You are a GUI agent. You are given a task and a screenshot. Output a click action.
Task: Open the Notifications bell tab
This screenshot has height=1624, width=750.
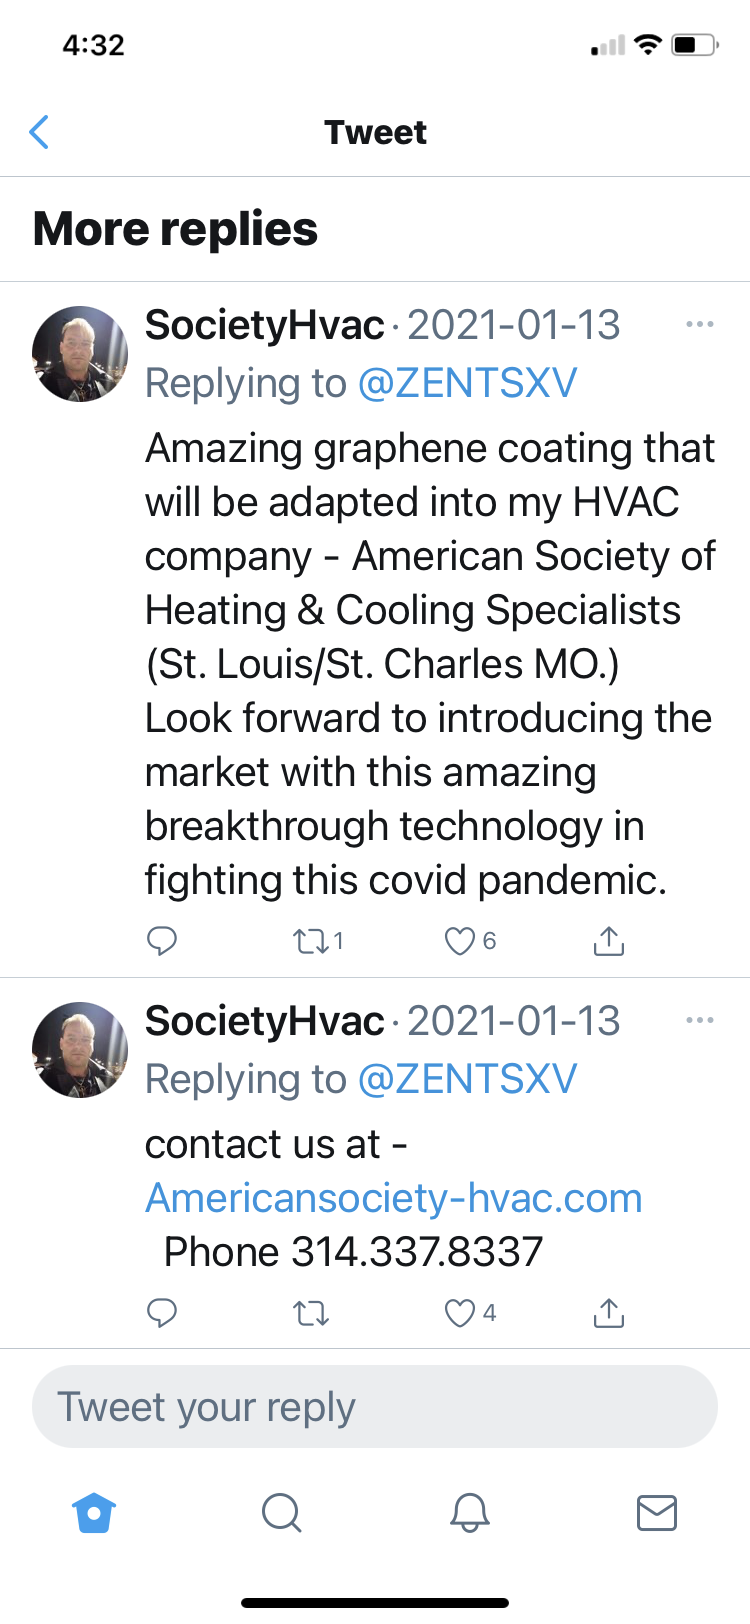coord(469,1512)
